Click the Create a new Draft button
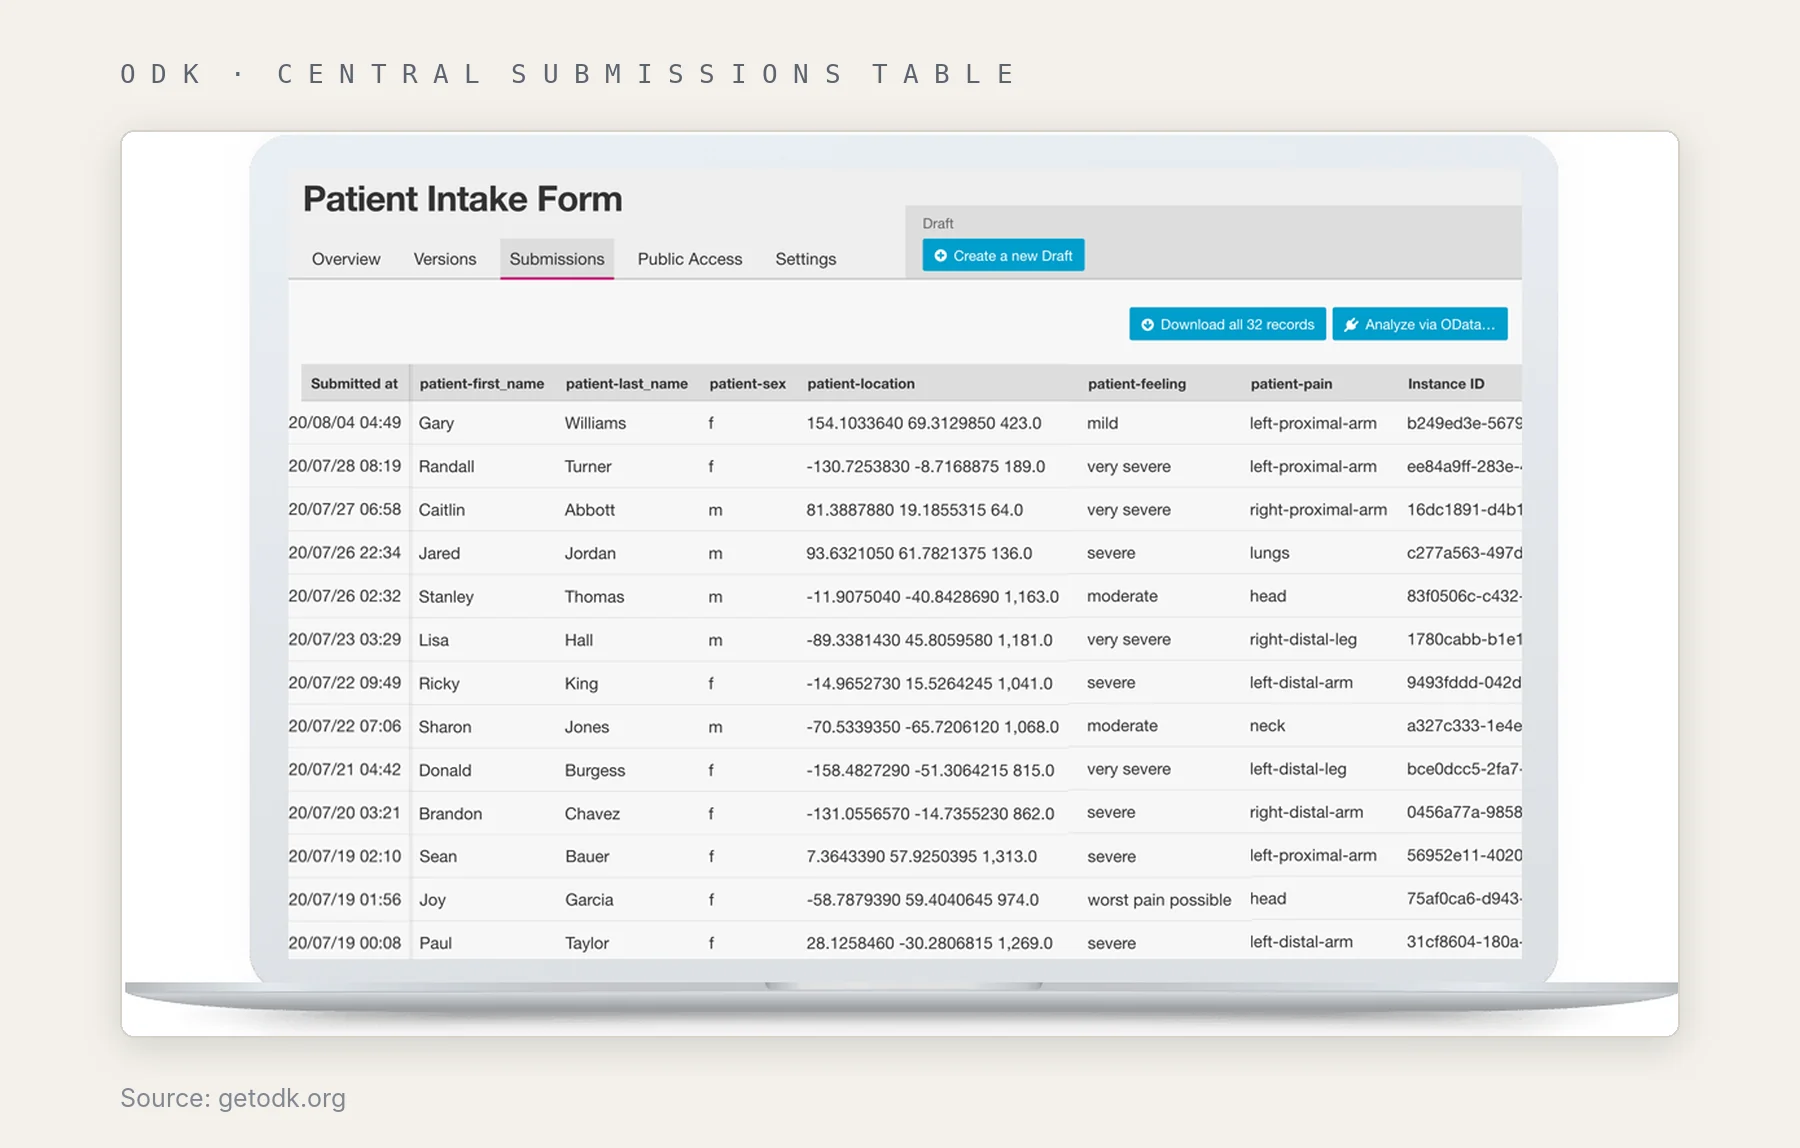The height and width of the screenshot is (1148, 1800). 1003,256
